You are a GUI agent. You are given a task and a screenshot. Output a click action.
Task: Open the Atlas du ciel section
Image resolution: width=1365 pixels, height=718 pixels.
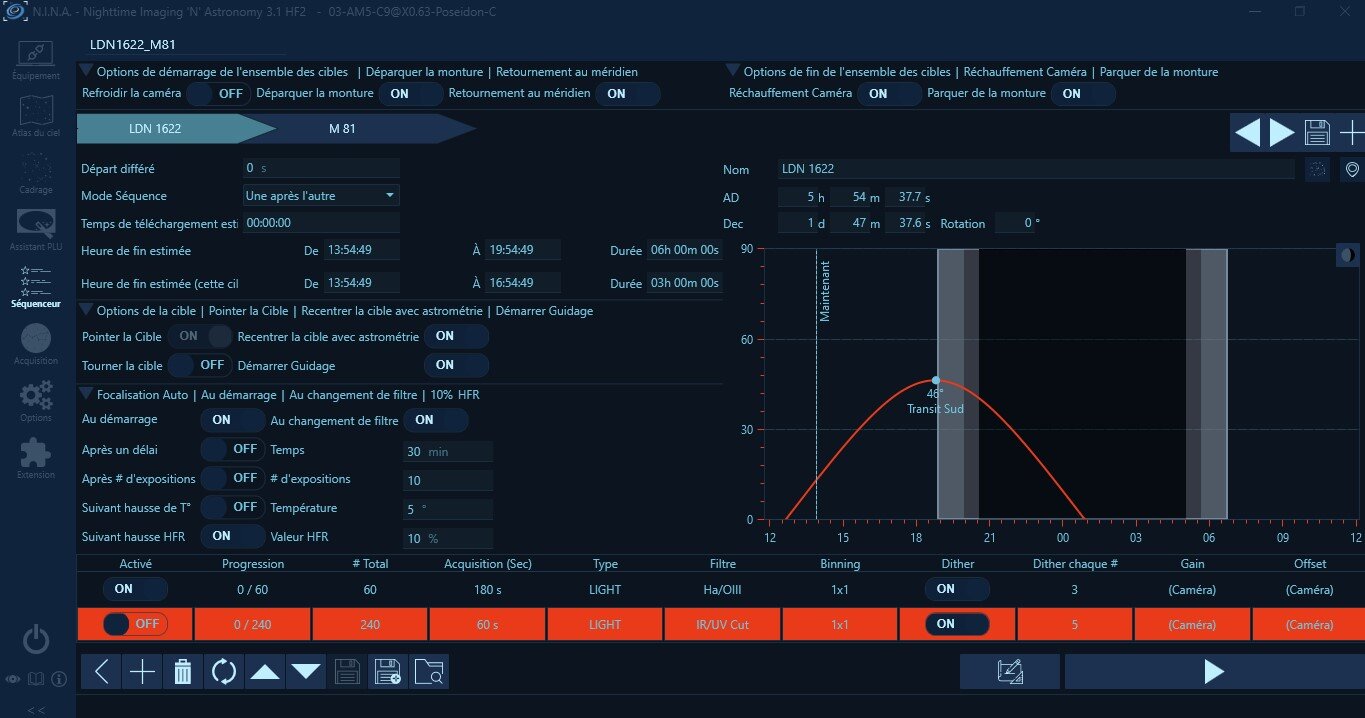(36, 115)
